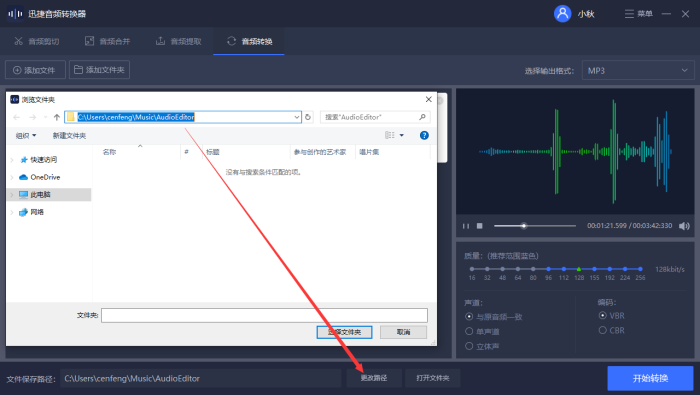The image size is (700, 395).
Task: Open the view options dropdown arrow
Action: tap(402, 135)
